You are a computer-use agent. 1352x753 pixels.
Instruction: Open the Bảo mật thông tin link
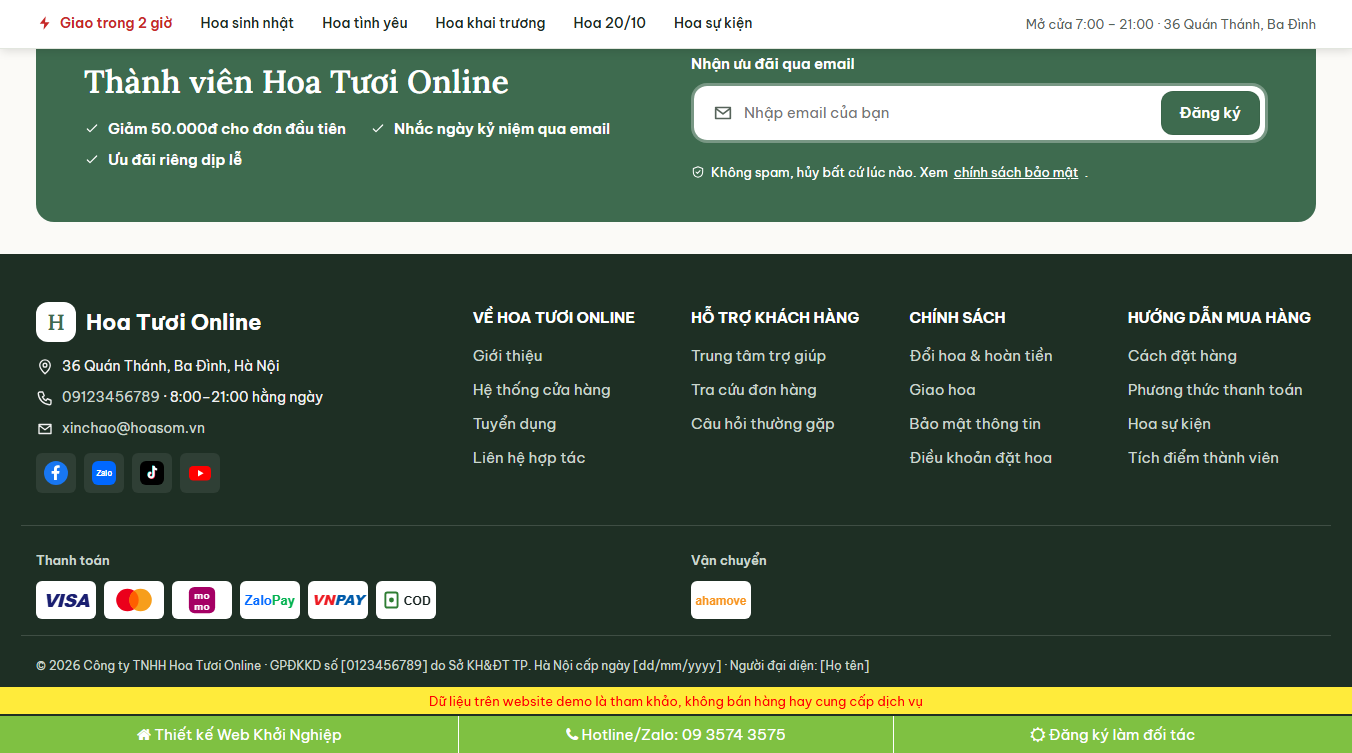975,424
